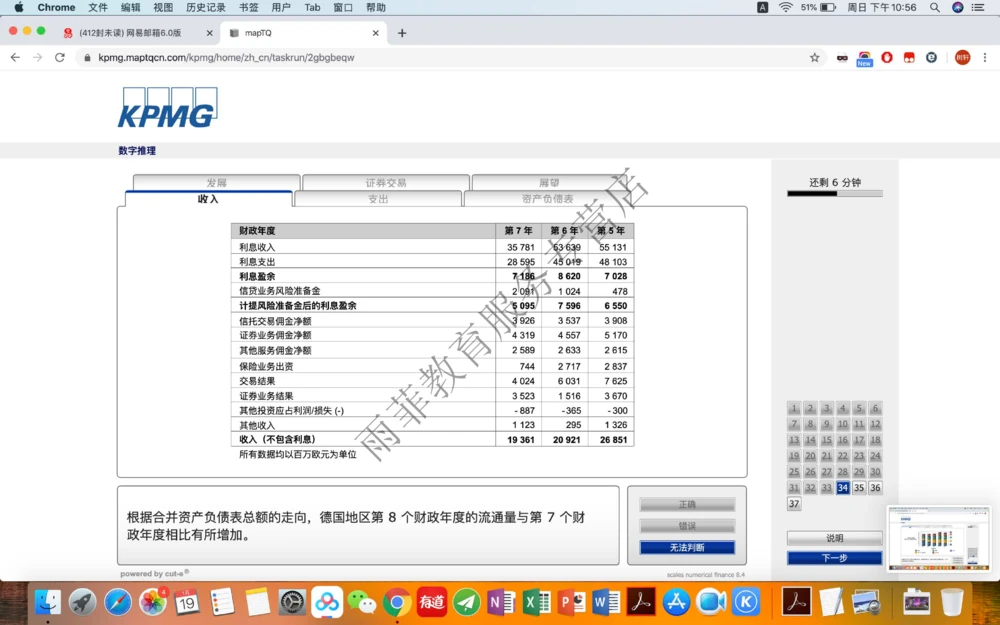Open the 书签 menu in the menu bar
The width and height of the screenshot is (1000, 625).
point(247,7)
